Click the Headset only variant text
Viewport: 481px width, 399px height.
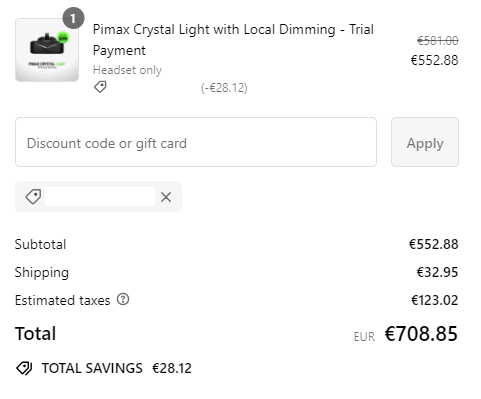click(x=127, y=70)
